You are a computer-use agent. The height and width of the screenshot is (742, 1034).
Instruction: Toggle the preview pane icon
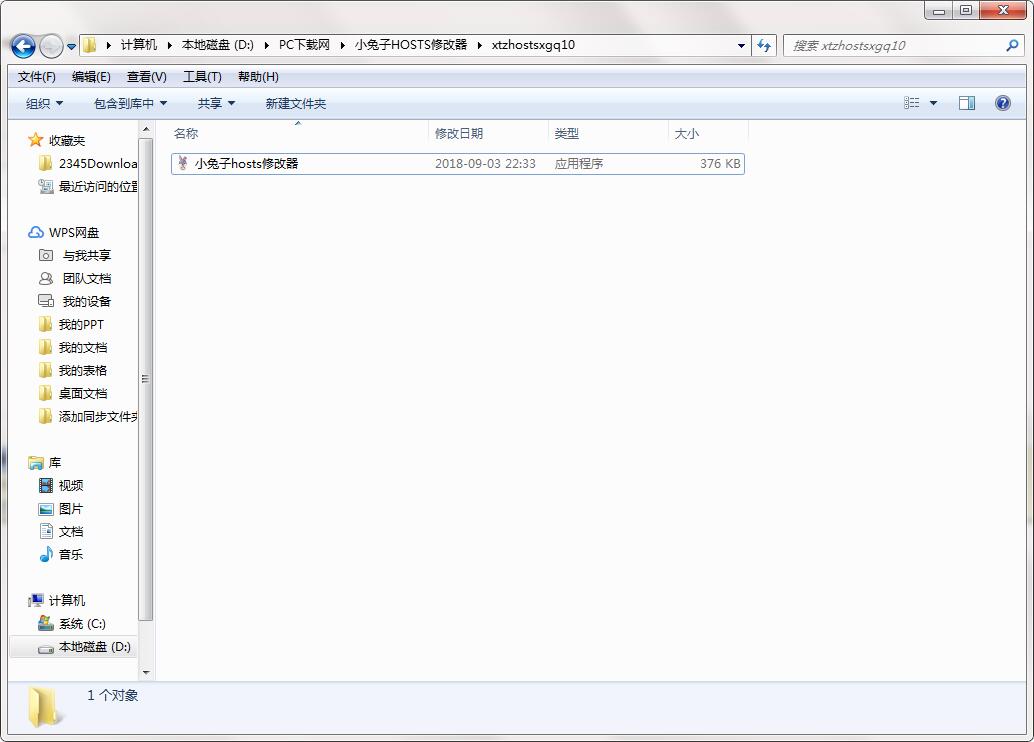[967, 103]
